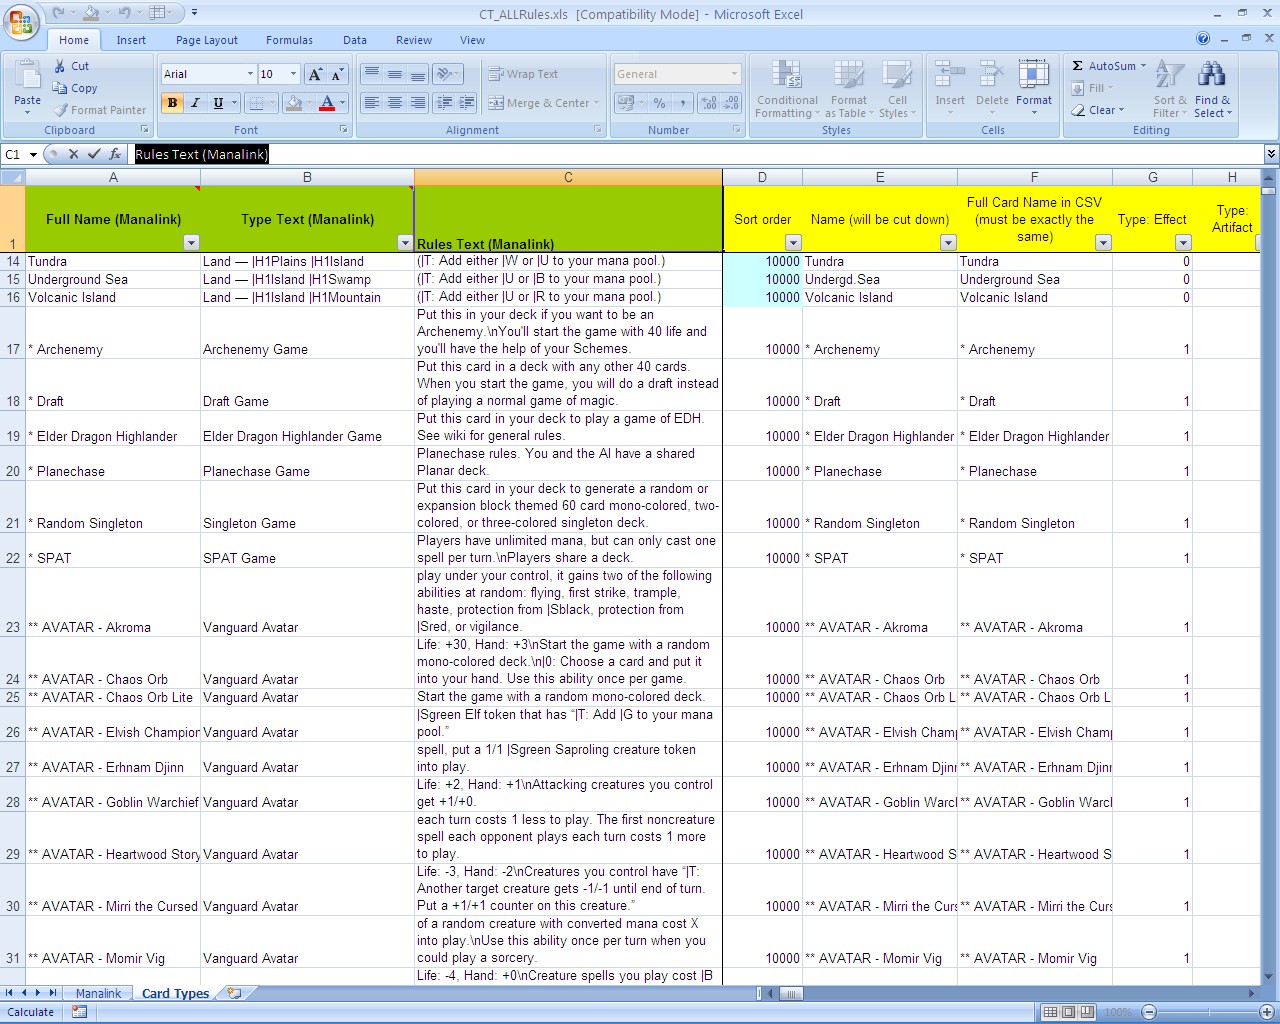Click the Name Box showing C1

(14, 154)
